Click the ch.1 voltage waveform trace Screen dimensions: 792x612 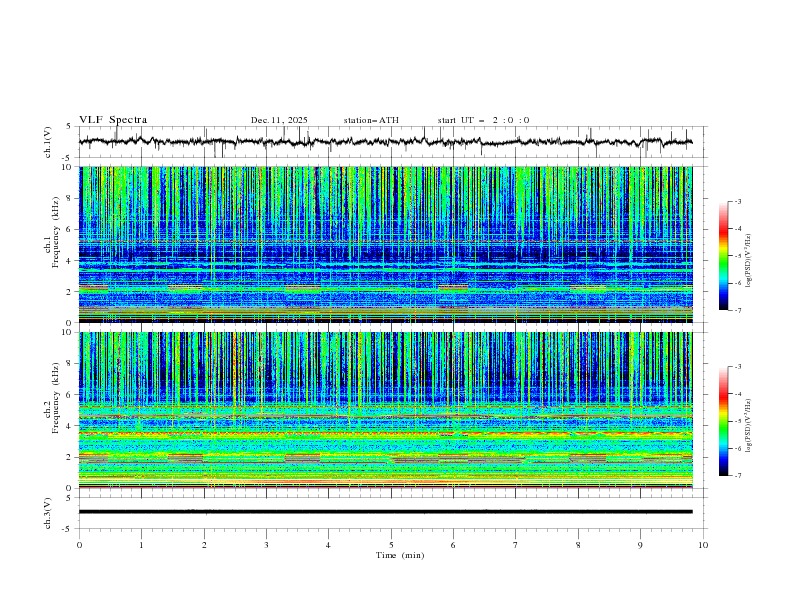(386, 142)
